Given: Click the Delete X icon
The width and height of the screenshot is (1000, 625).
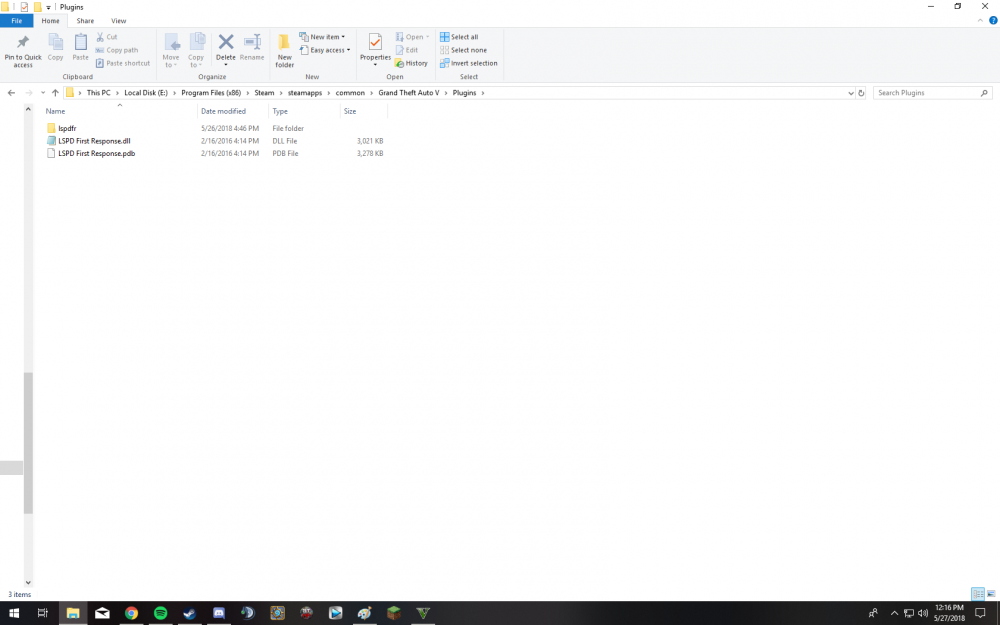Looking at the screenshot, I should [226, 42].
